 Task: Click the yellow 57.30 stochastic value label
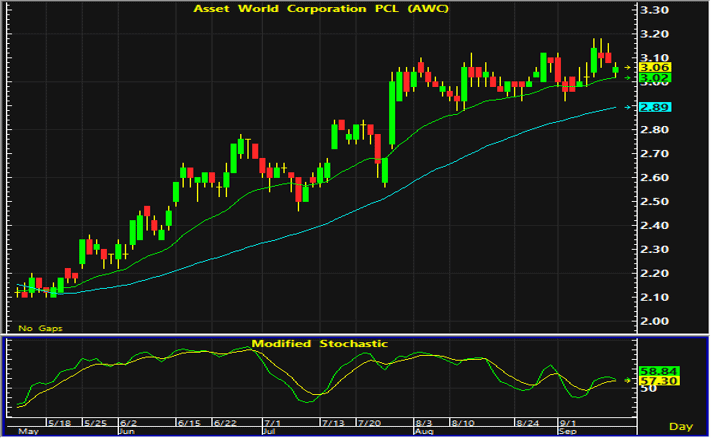tap(658, 381)
